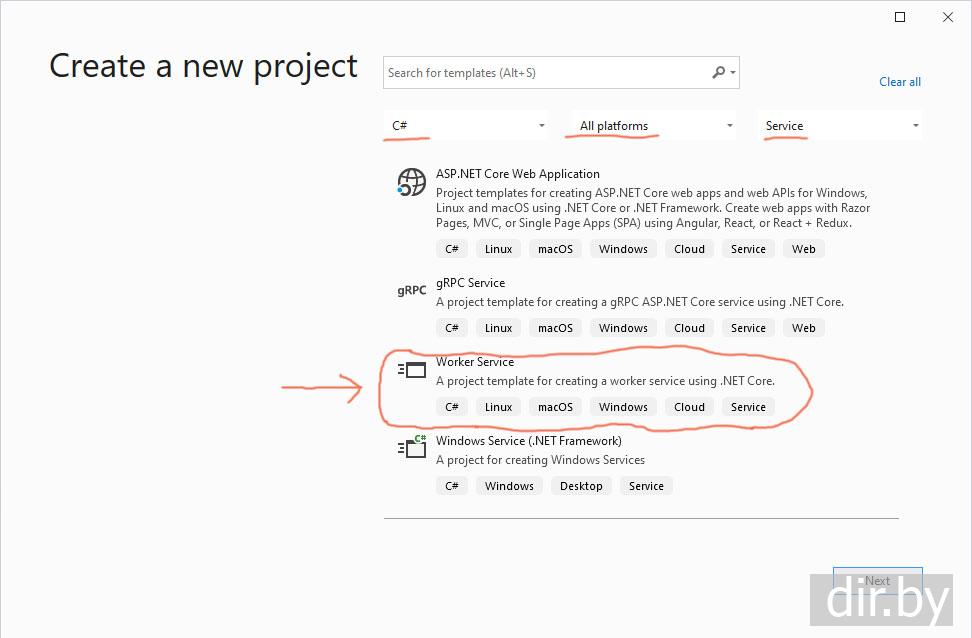Click the Web tag under gRPC Service

803,328
